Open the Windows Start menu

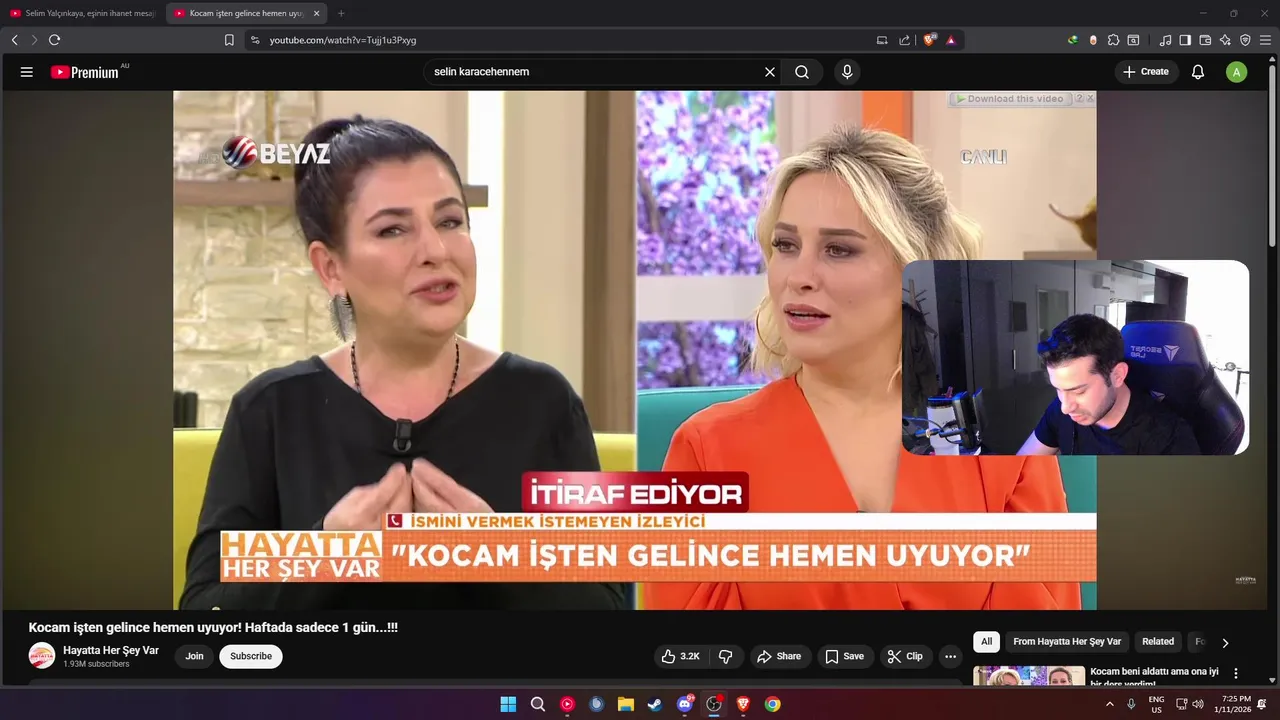[508, 704]
